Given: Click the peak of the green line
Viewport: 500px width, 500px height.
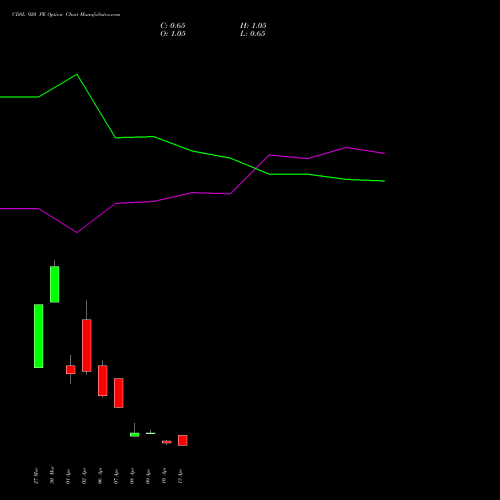Looking at the screenshot, I should [x=77, y=74].
